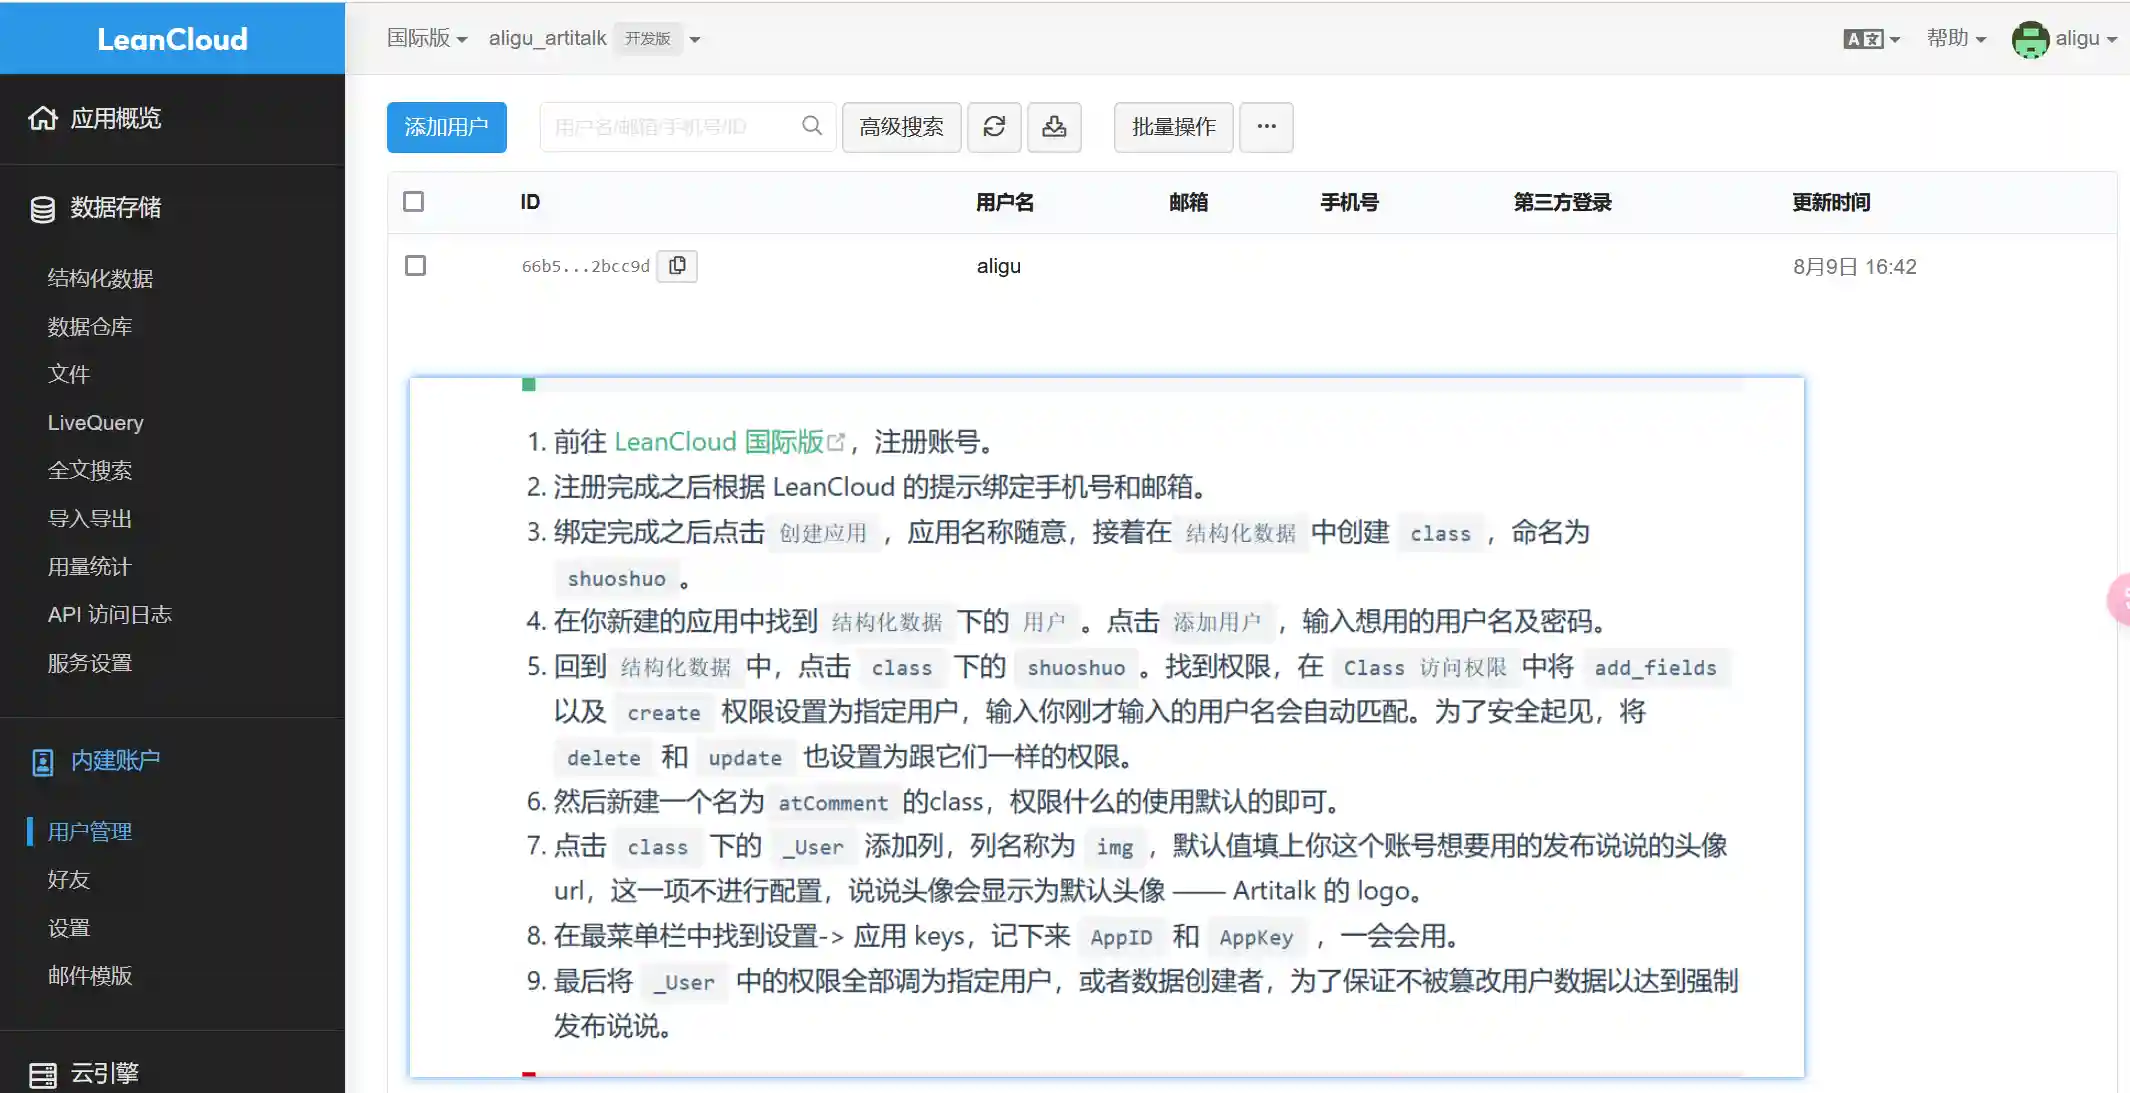The image size is (2130, 1093).
Task: Toggle the select-all checkbox in the table header
Action: (415, 201)
